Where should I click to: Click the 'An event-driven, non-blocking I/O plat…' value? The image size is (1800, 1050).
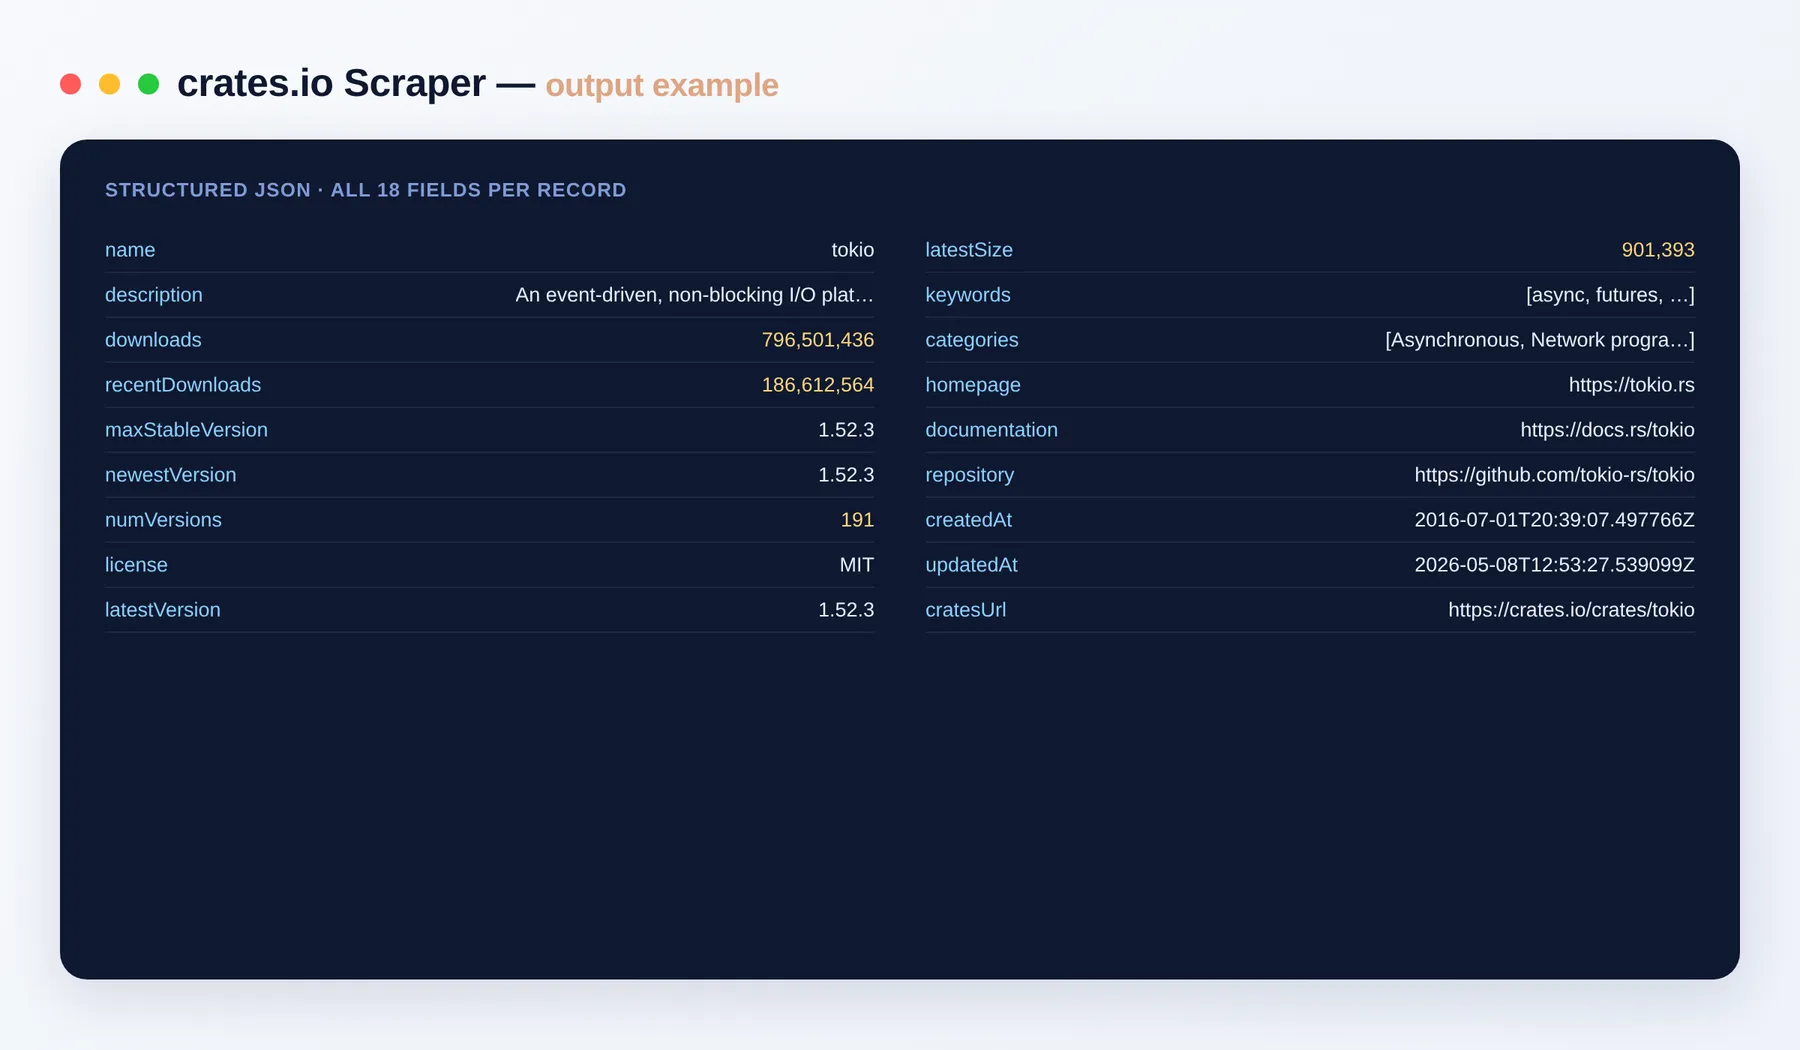point(695,295)
